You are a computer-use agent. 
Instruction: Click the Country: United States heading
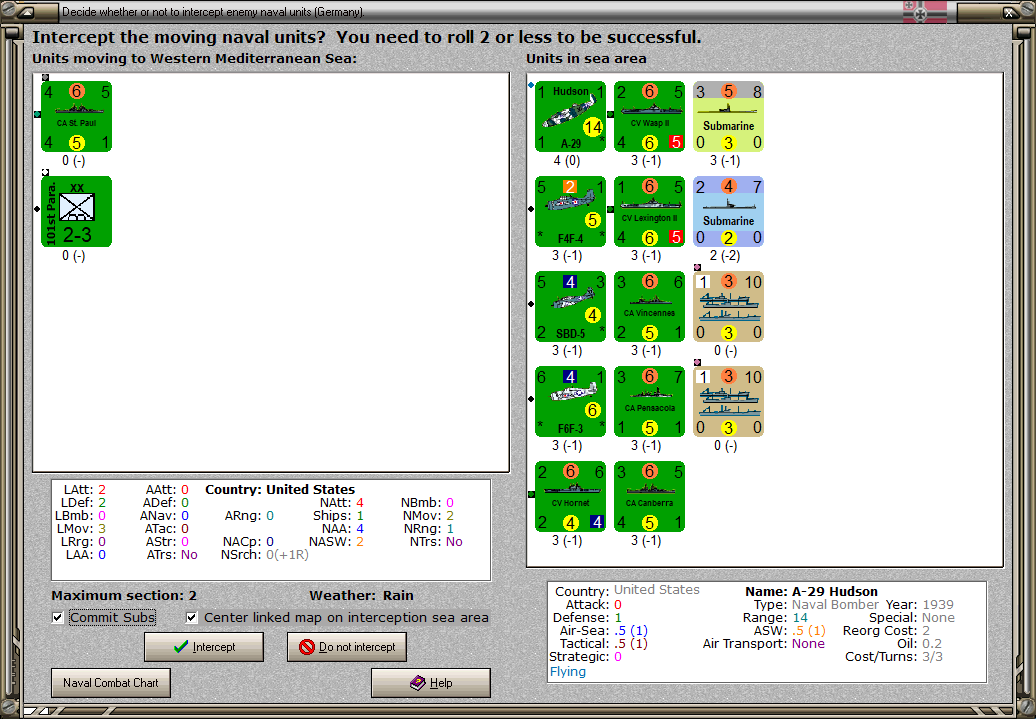coord(280,490)
